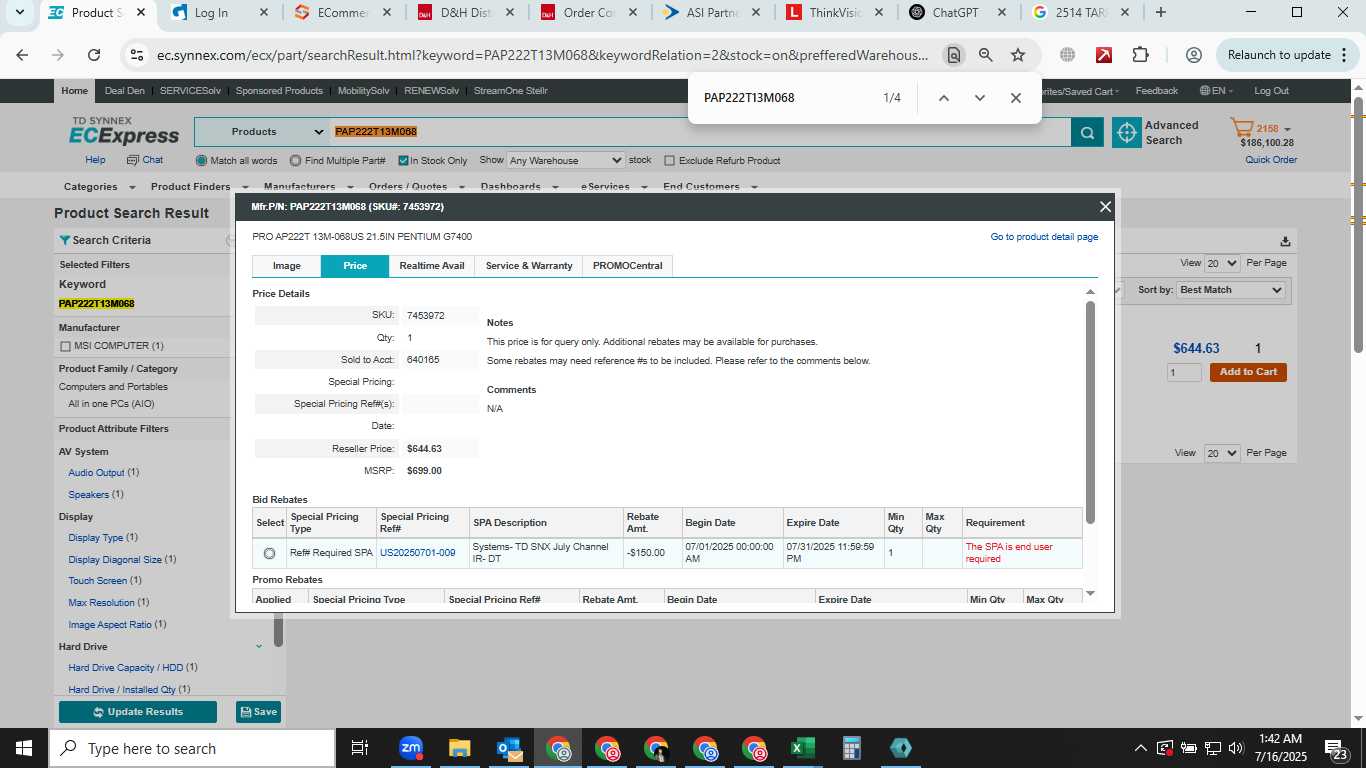Check the MSI COMPUTER manufacturer filter
The width and height of the screenshot is (1366, 768).
pyautogui.click(x=65, y=346)
